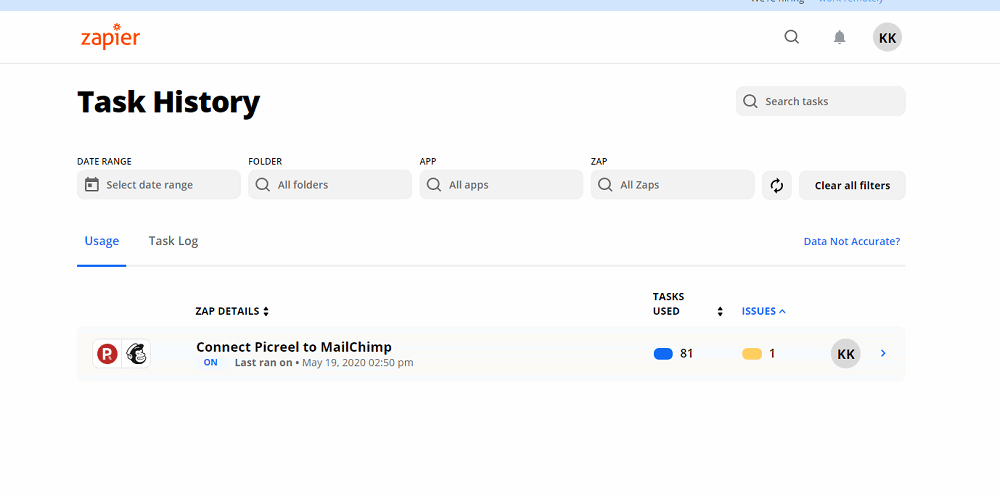Toggle the ON status badge
The image size is (1000, 496).
tap(210, 362)
